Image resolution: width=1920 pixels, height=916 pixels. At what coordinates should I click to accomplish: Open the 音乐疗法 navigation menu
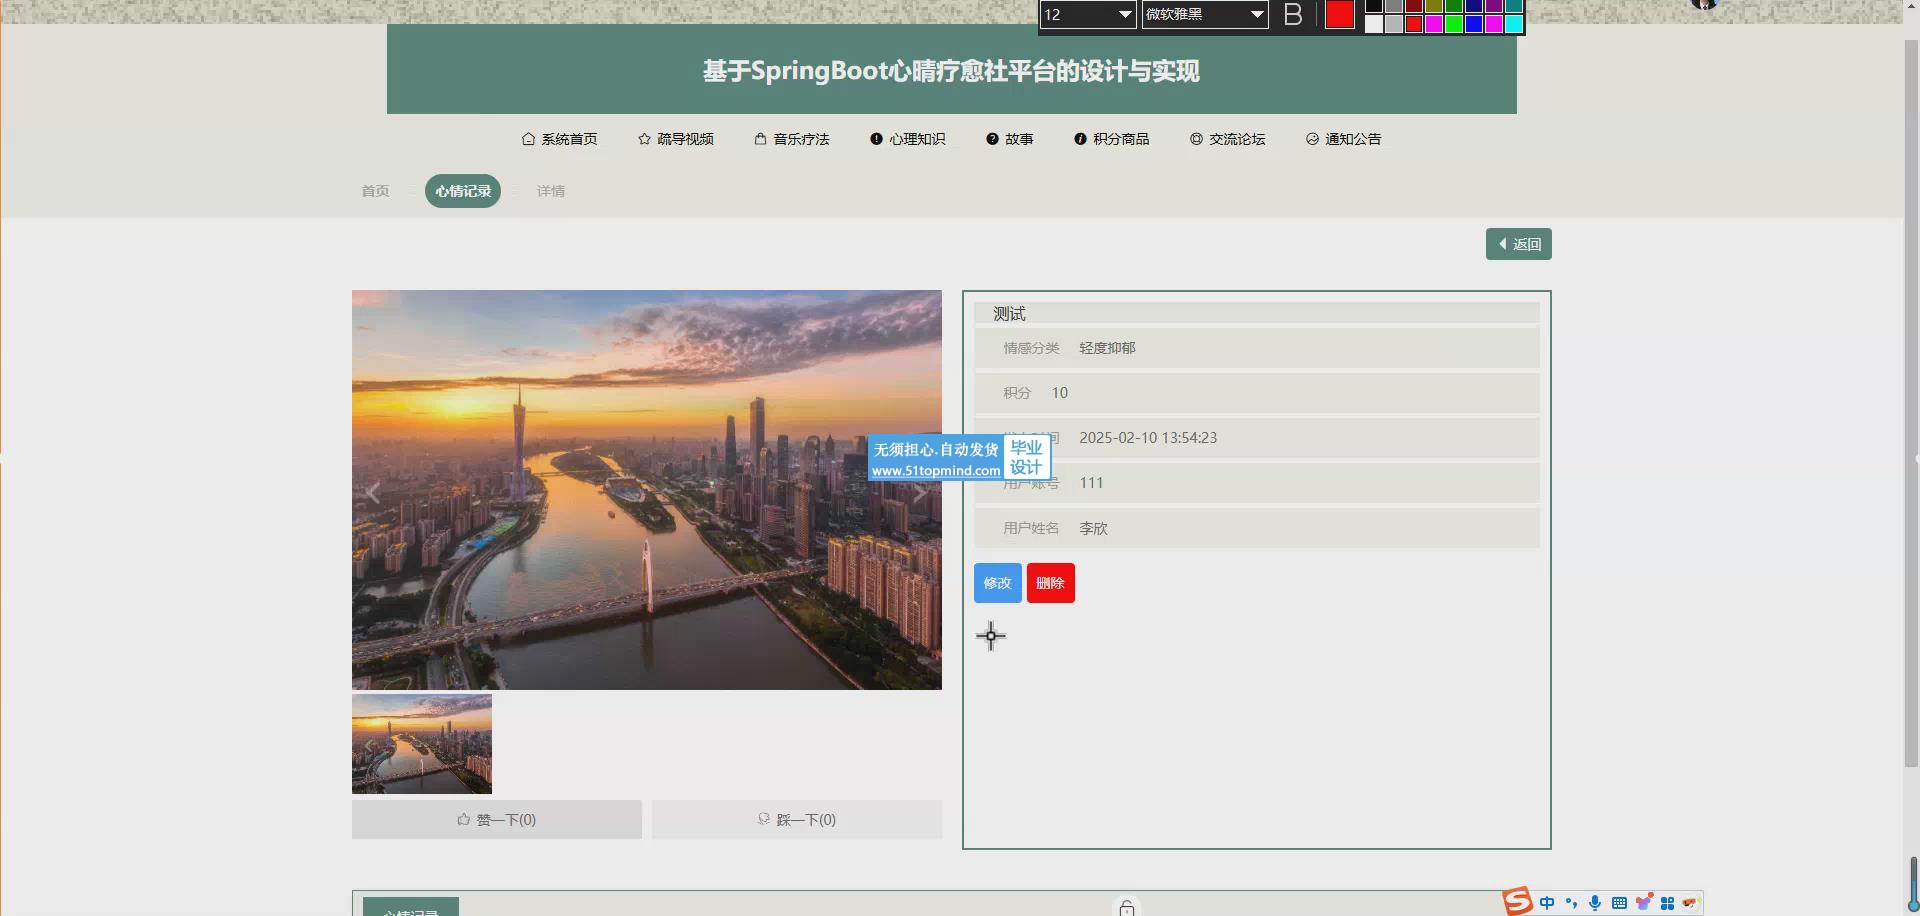(x=792, y=139)
